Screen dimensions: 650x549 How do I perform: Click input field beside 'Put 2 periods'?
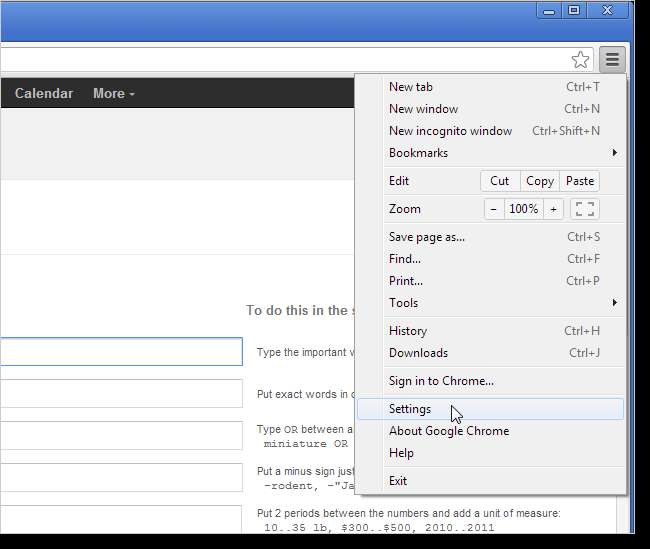121,519
